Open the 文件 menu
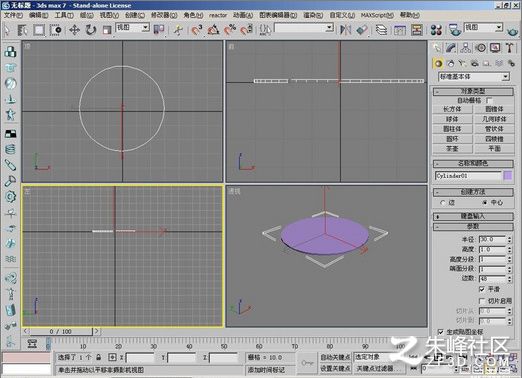522x378 pixels. (13, 15)
